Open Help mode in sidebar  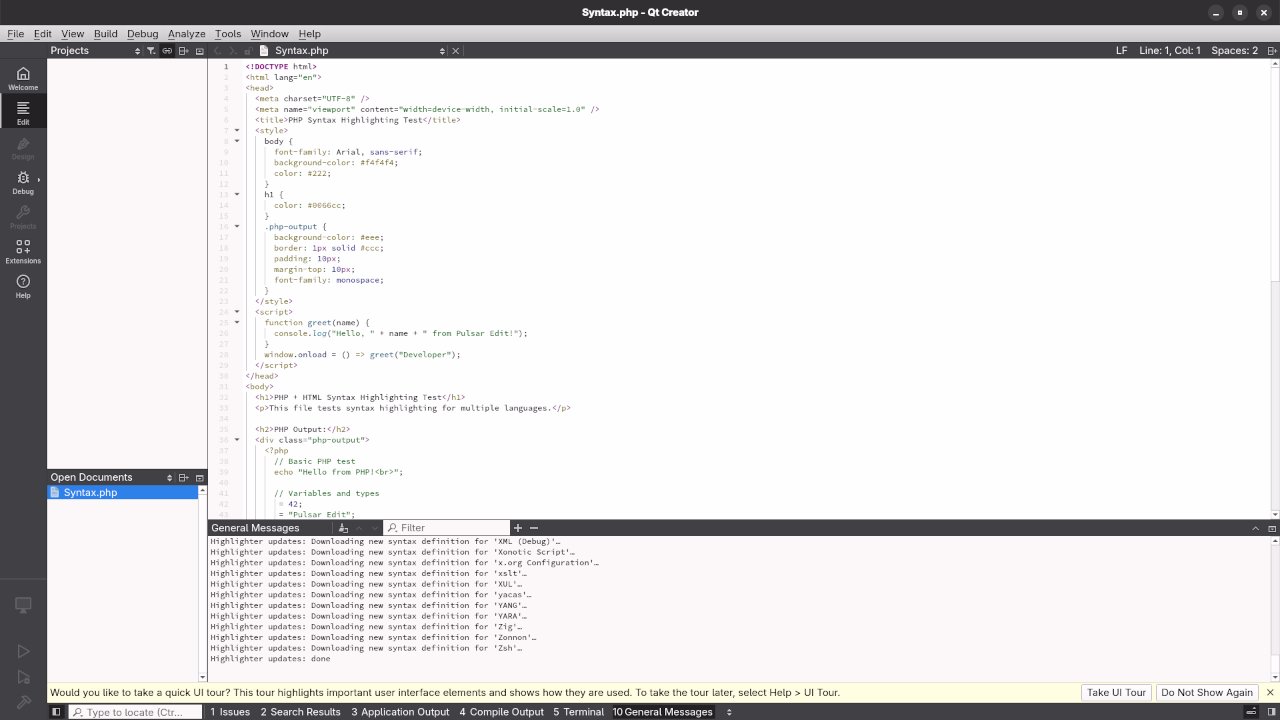[x=23, y=287]
